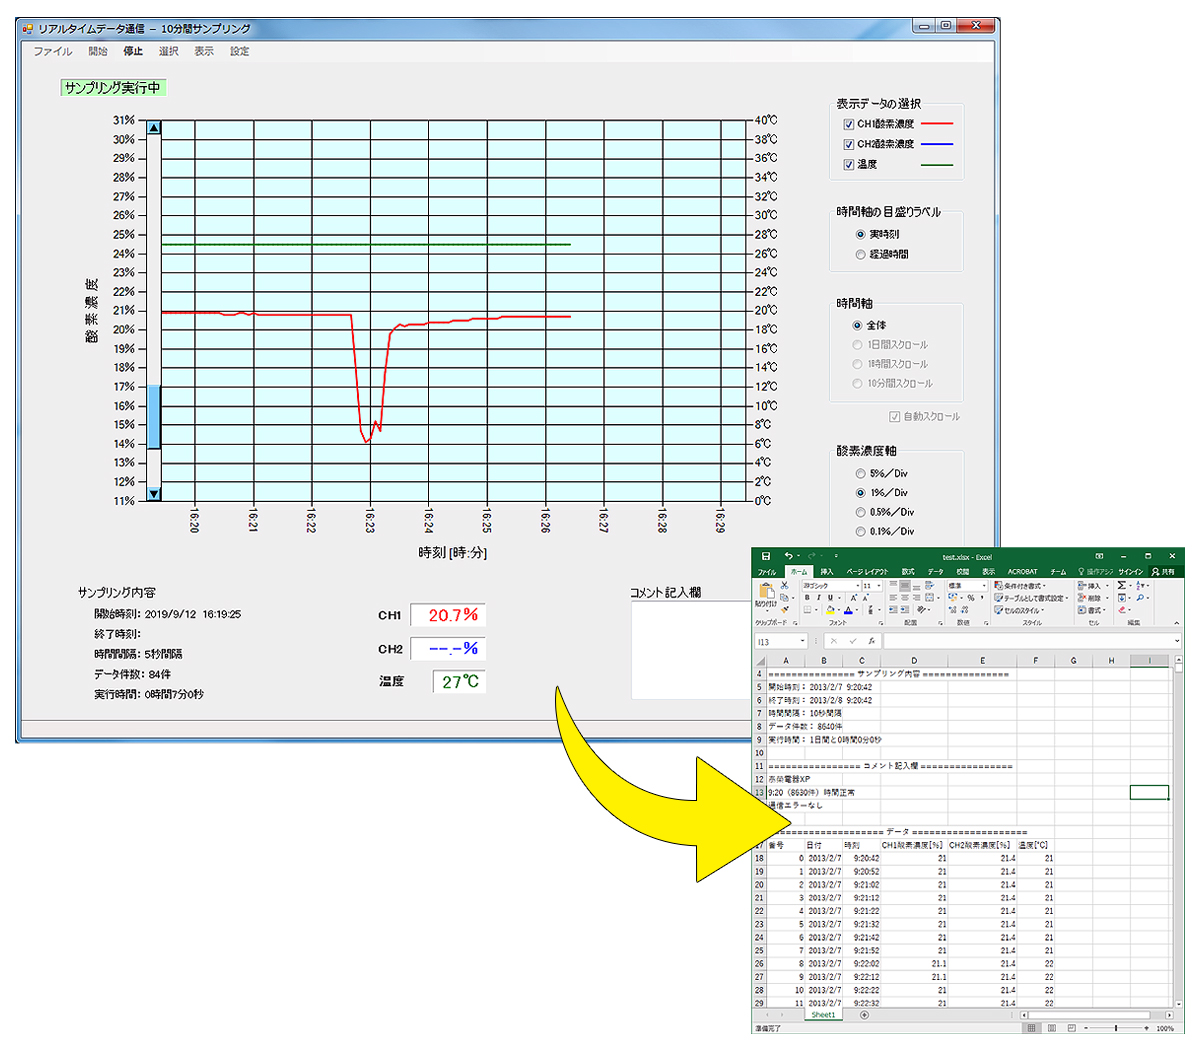Screen dimensions: 1200x1050
Task: Open the Name Box dropdown arrow
Action: [802, 641]
